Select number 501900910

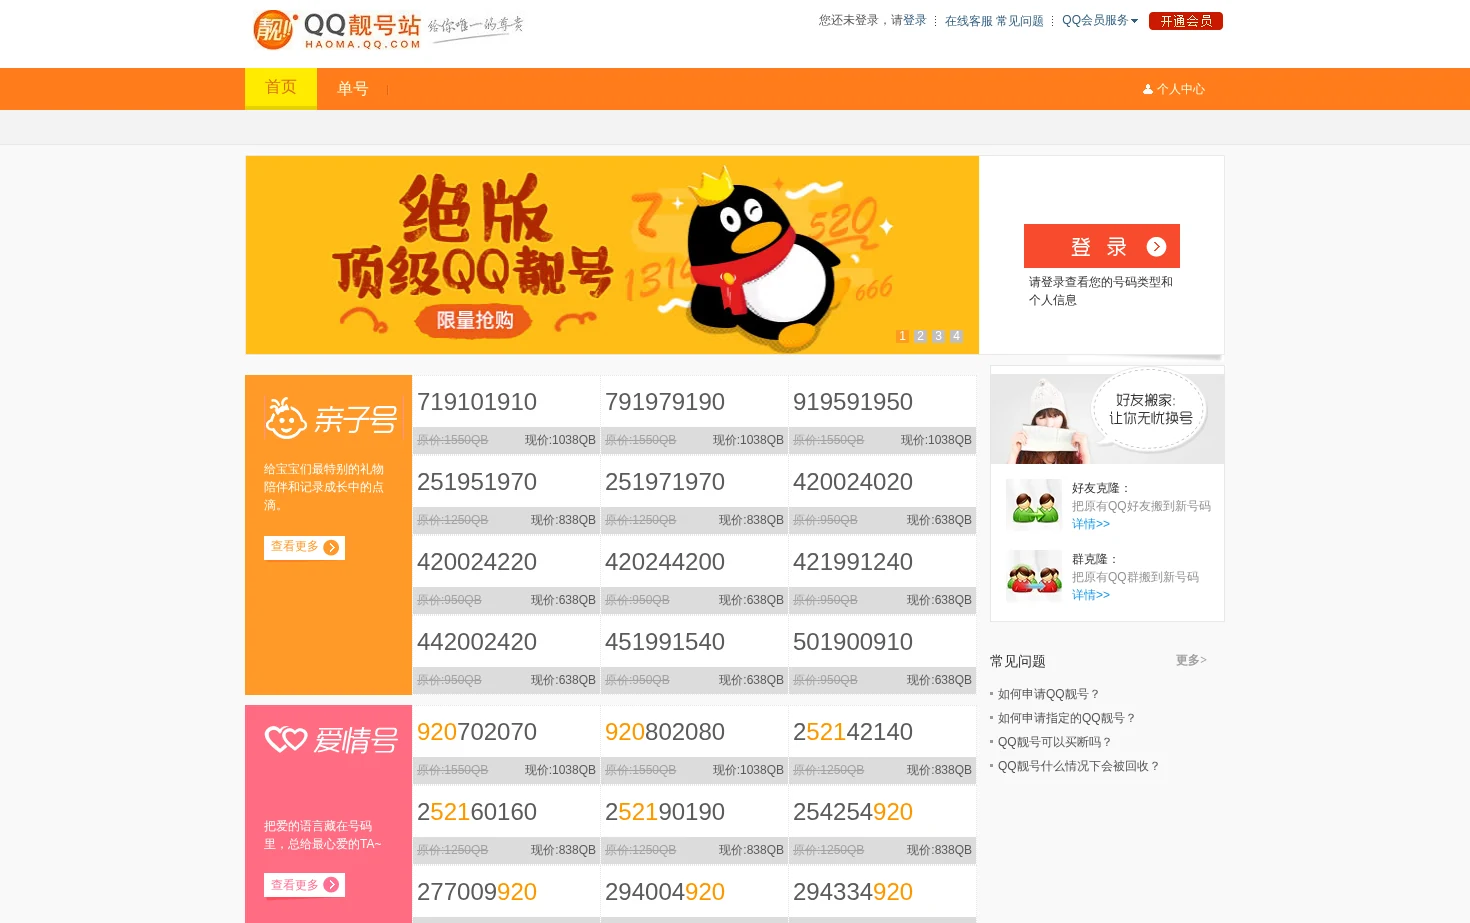click(x=853, y=642)
